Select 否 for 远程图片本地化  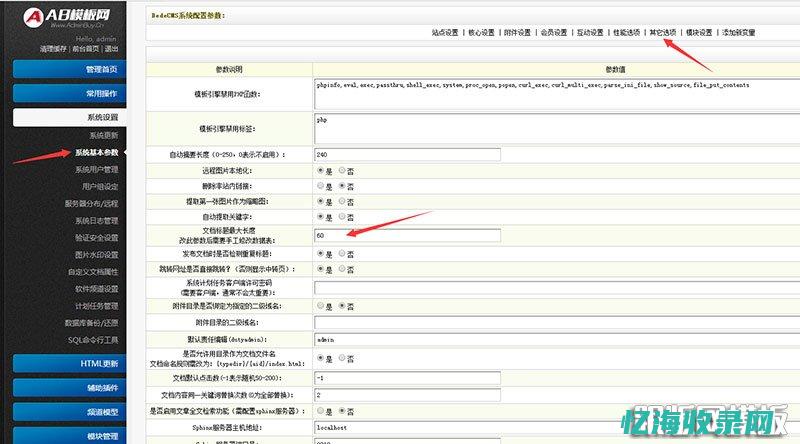coord(342,170)
